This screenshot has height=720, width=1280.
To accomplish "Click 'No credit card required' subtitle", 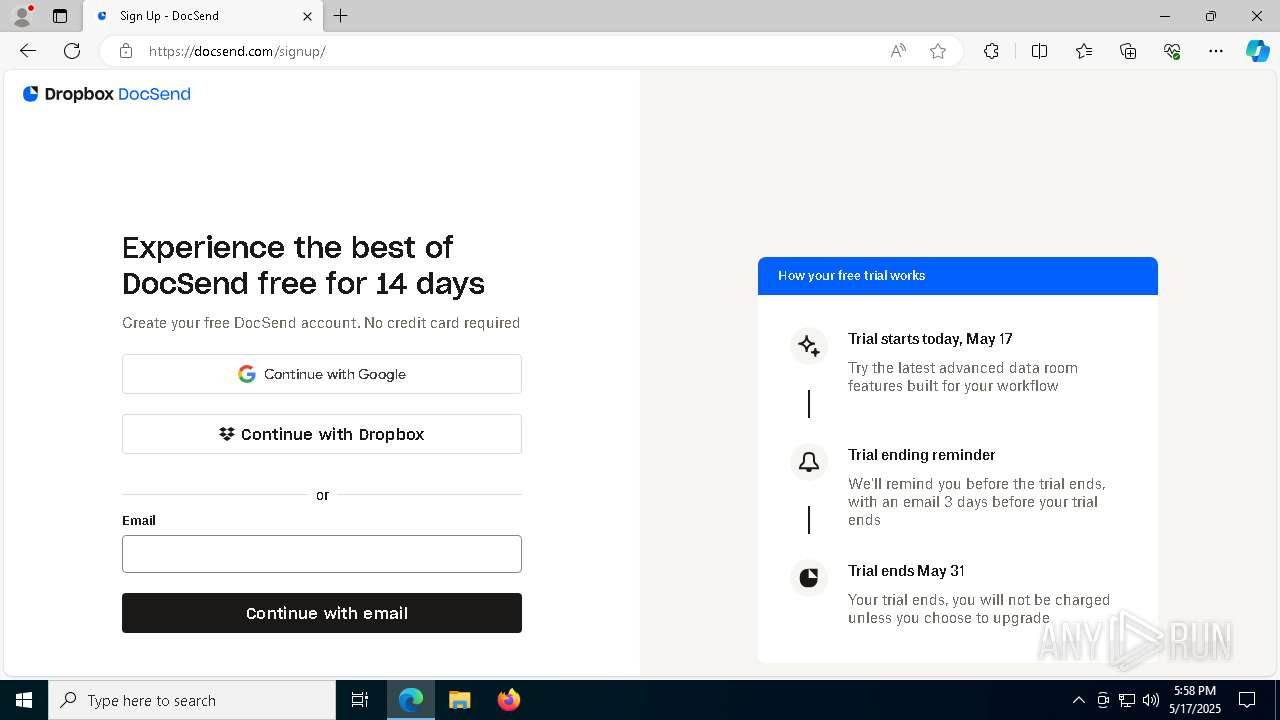I will pos(442,323).
